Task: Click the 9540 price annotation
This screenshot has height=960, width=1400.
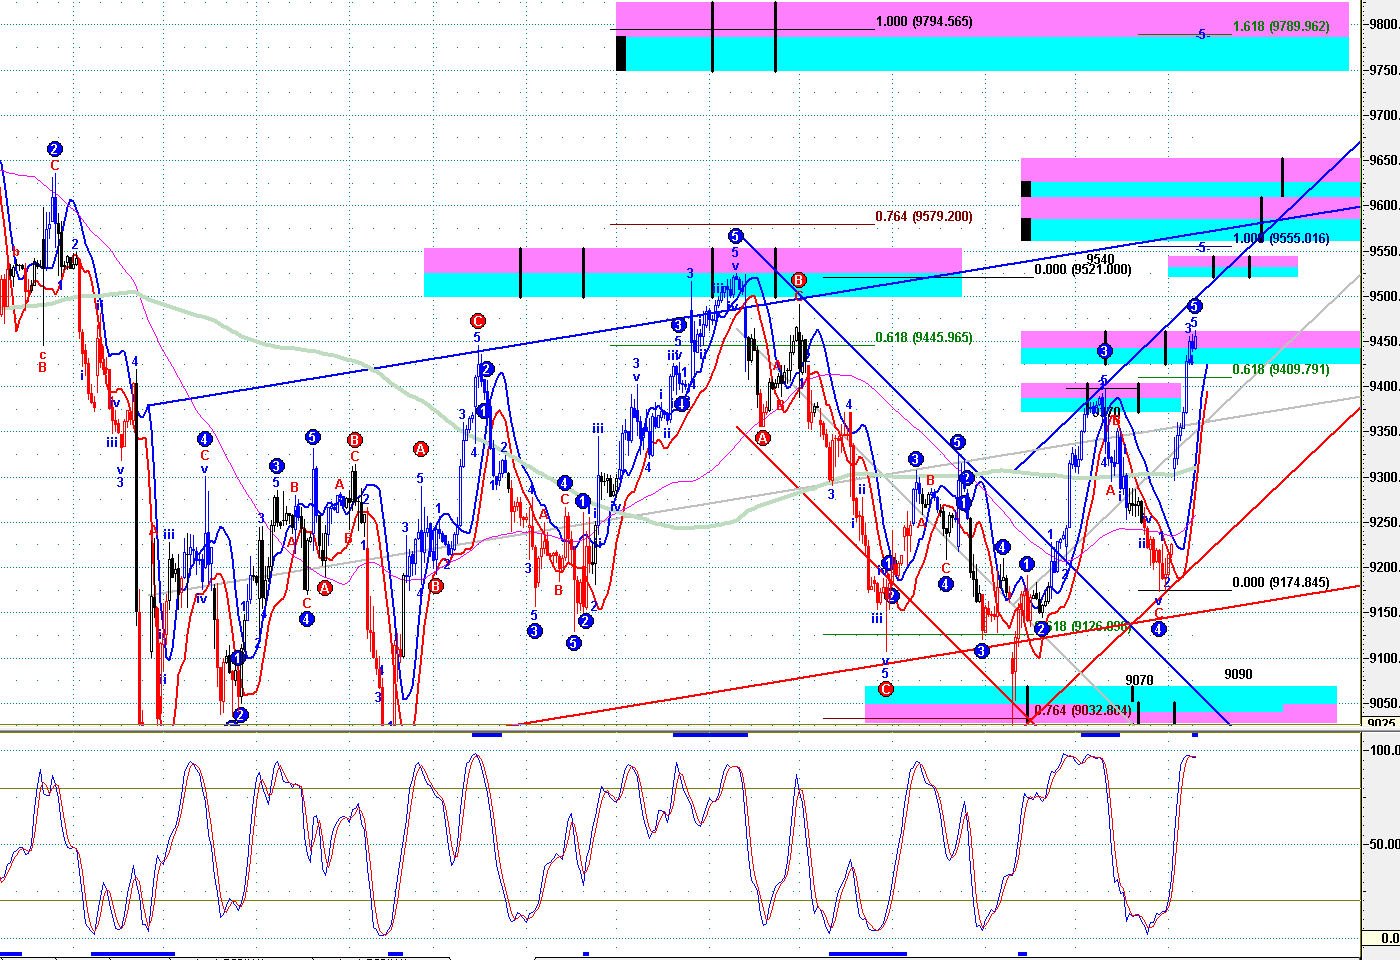Action: [1100, 260]
